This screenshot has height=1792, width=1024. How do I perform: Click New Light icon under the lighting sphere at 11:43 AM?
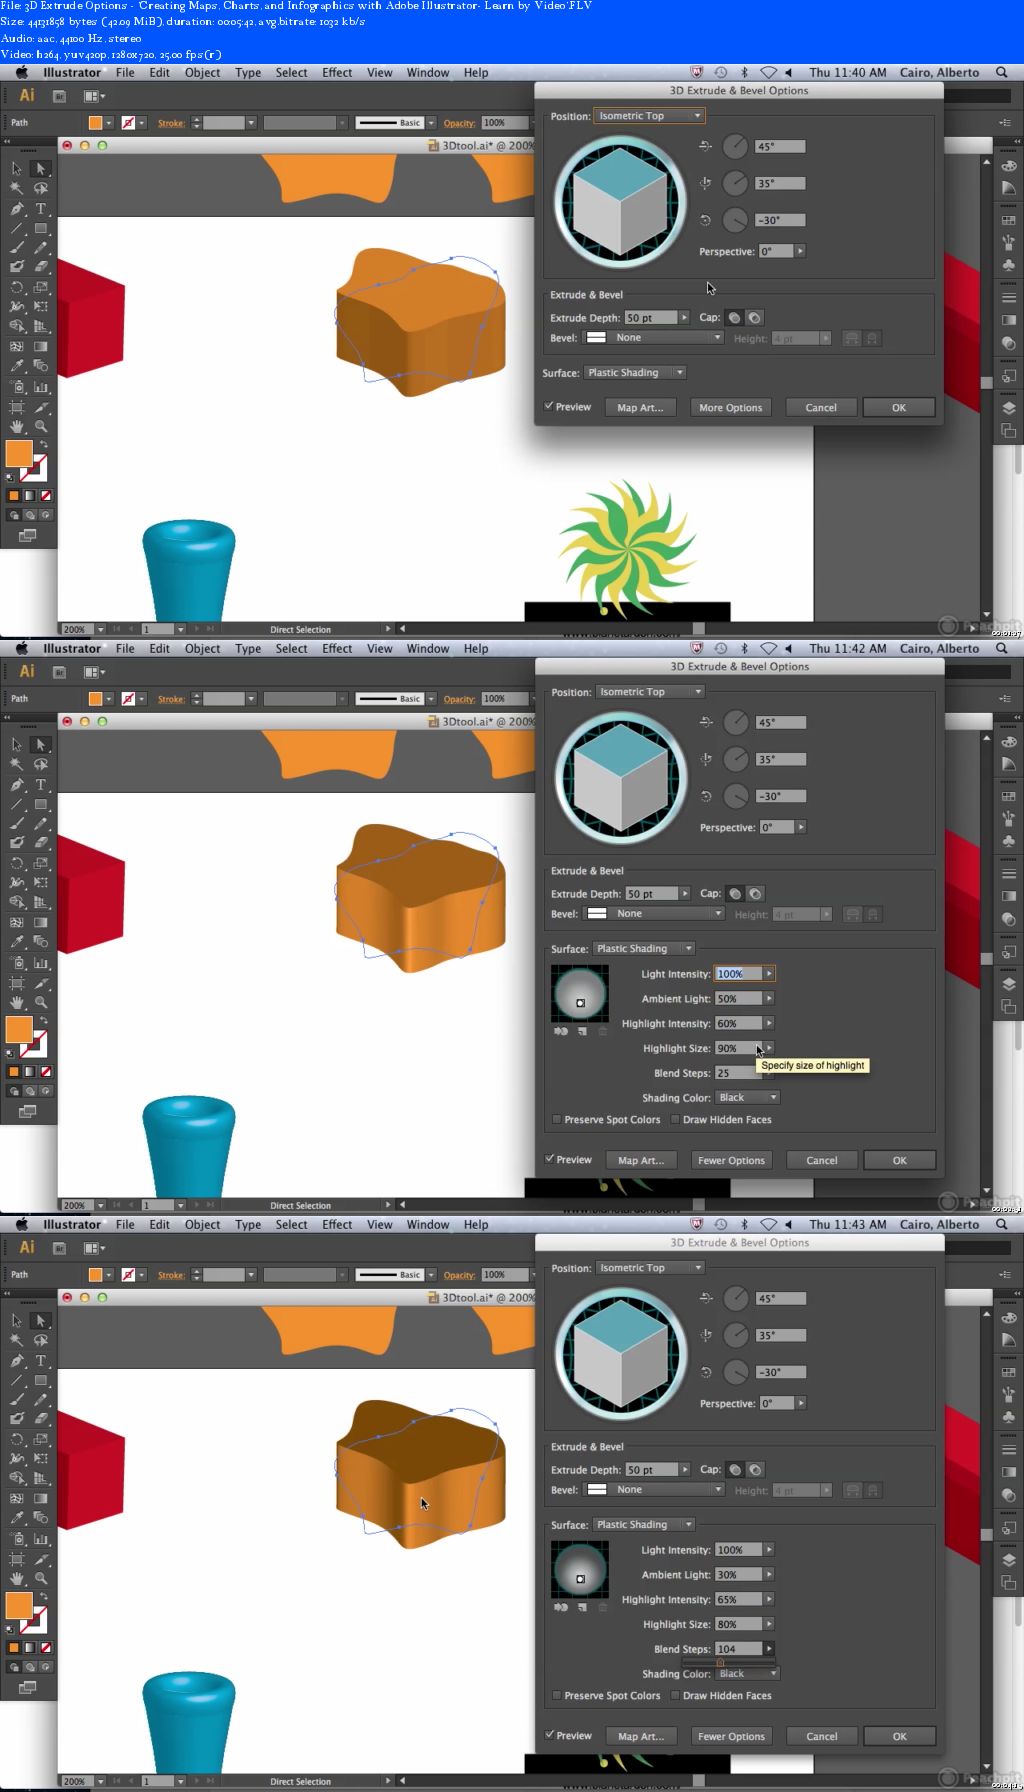pos(582,1608)
